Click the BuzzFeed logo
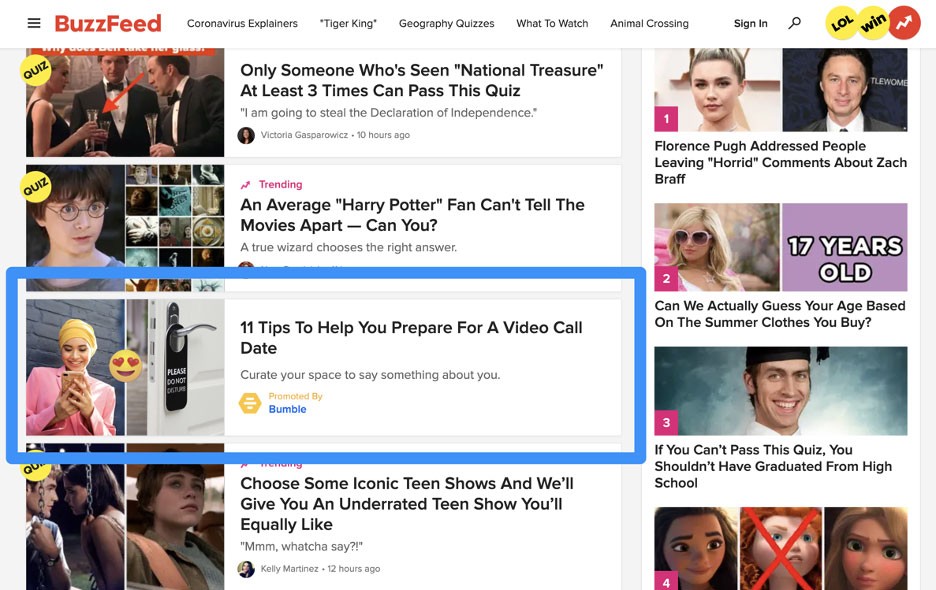This screenshot has height=590, width=936. [108, 23]
